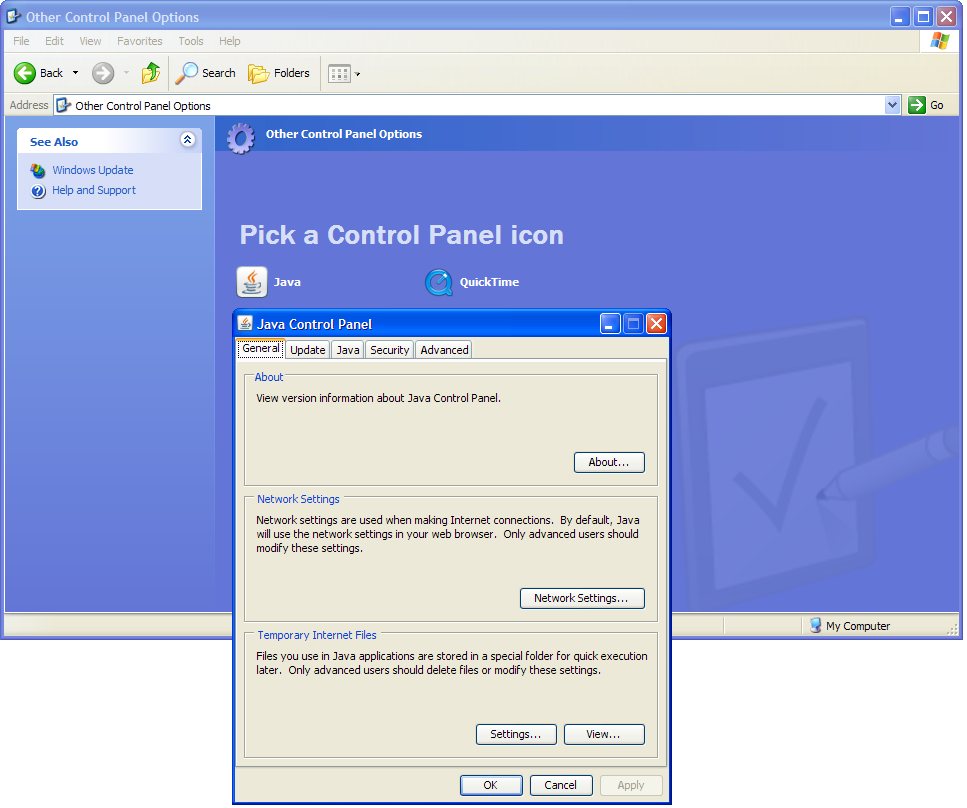Image resolution: width=967 pixels, height=808 pixels.
Task: Click the 'Pick a Control Panel icon' heading
Action: [401, 235]
